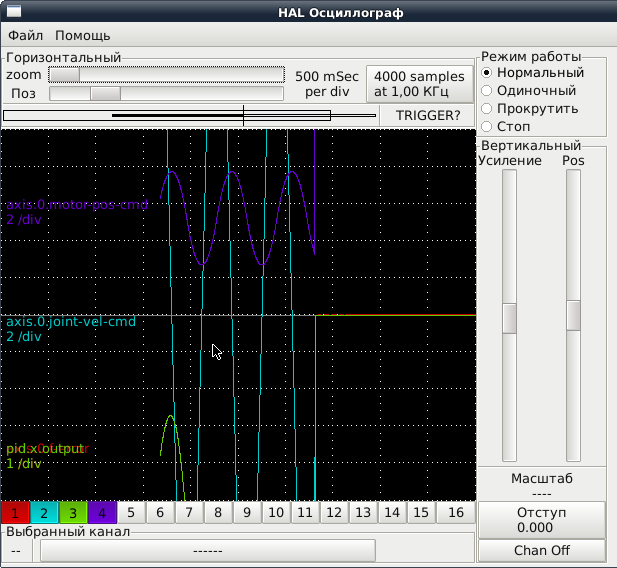Click the Chan Off button
The height and width of the screenshot is (568, 617).
pos(542,550)
